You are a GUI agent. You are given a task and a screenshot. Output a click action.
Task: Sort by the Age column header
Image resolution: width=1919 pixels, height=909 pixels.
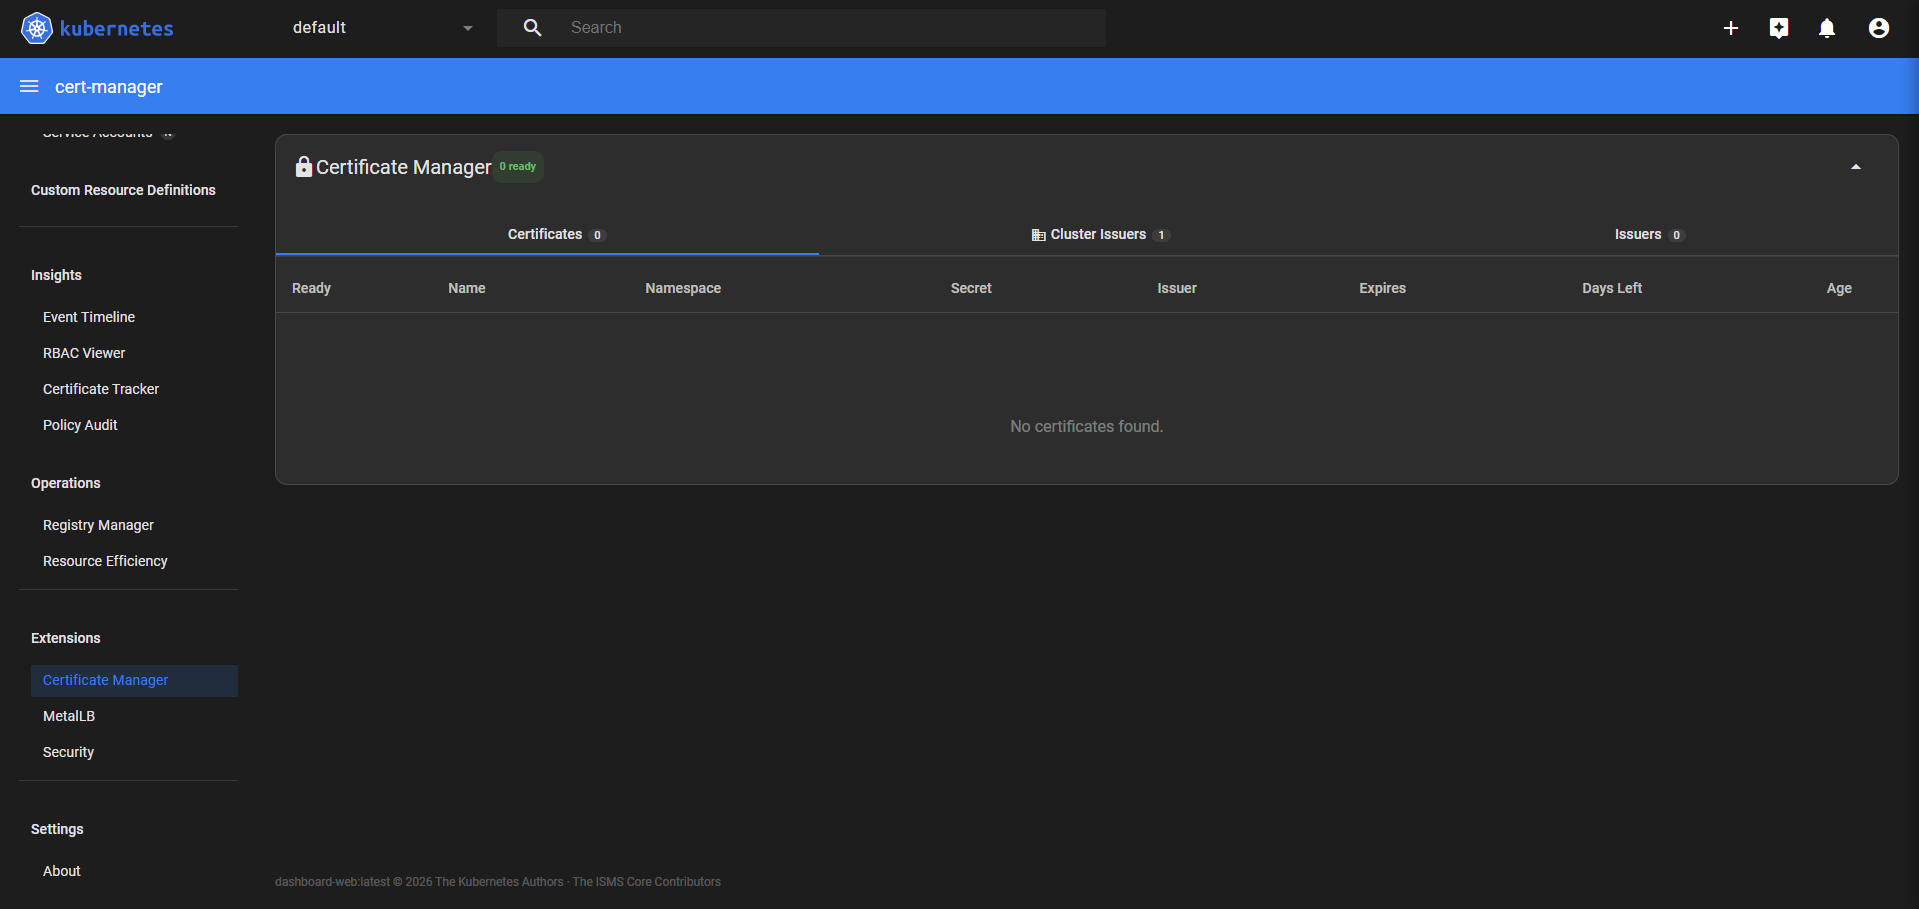[x=1839, y=288]
